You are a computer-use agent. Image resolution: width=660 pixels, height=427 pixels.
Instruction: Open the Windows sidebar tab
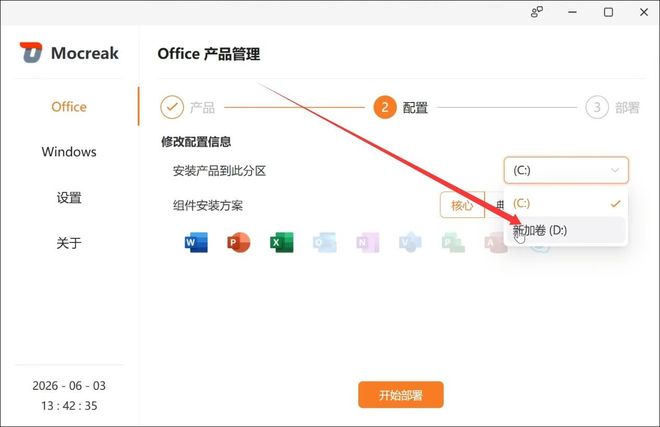pyautogui.click(x=69, y=152)
